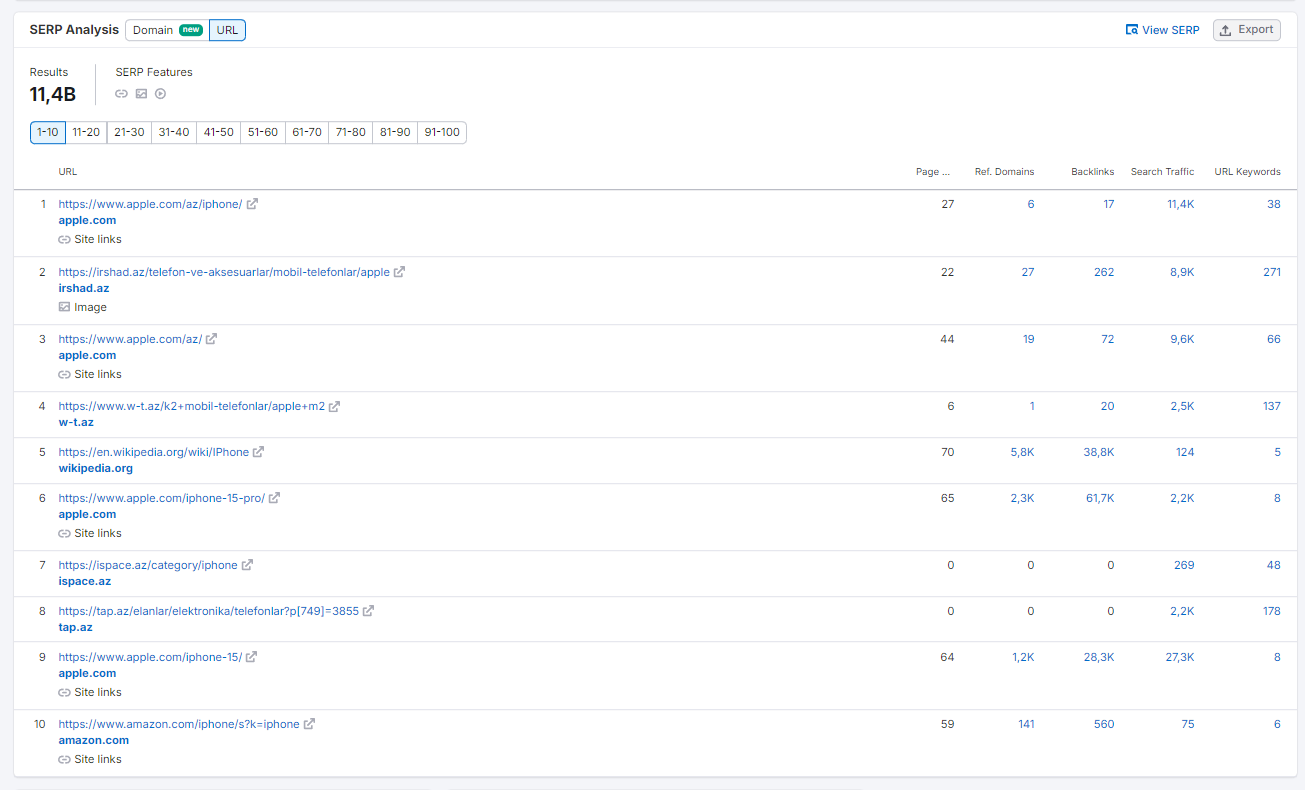Image resolution: width=1305 pixels, height=790 pixels.
Task: Click the View SERP icon
Action: pos(1131,30)
